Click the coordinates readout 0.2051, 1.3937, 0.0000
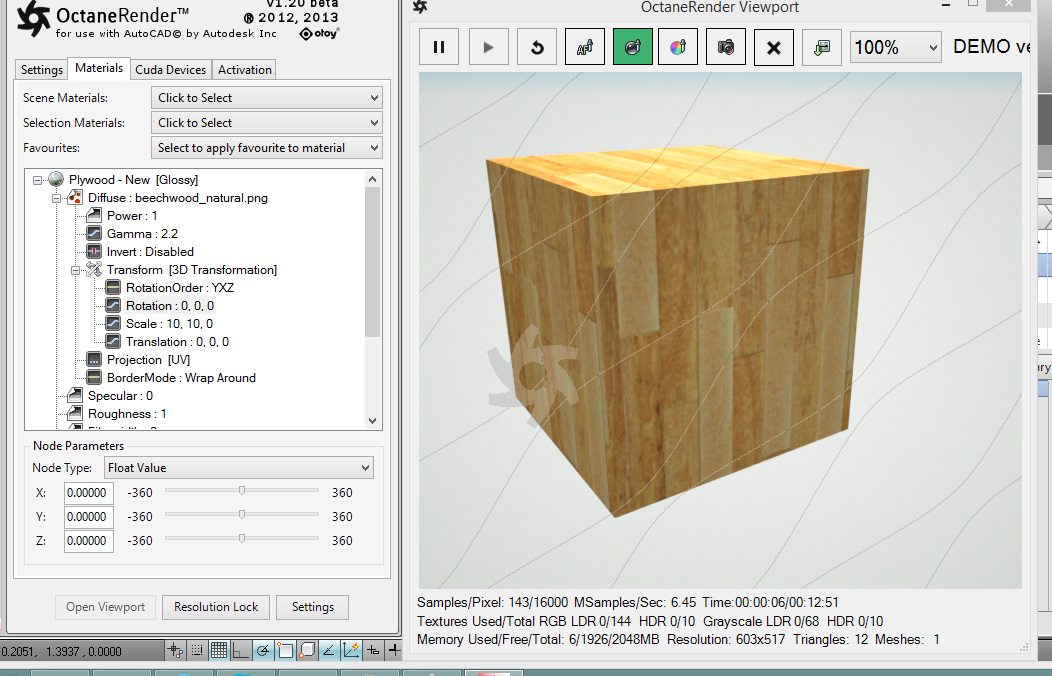The width and height of the screenshot is (1052, 676). click(x=61, y=651)
